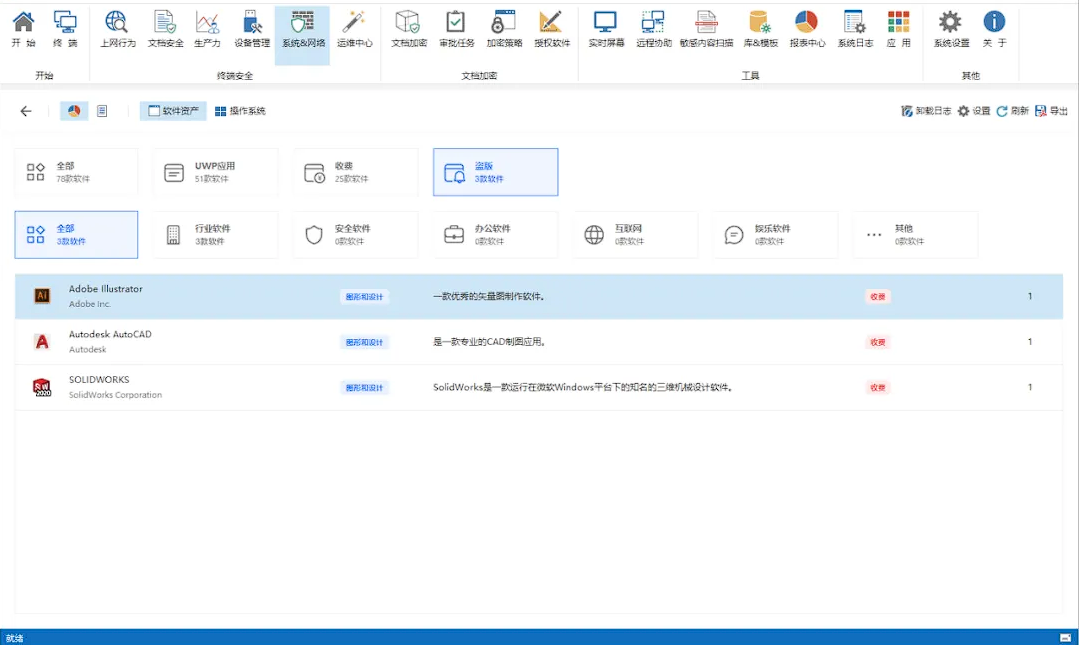The width and height of the screenshot is (1079, 645).
Task: Click the 就绪 status bar text
Action: coord(14,638)
